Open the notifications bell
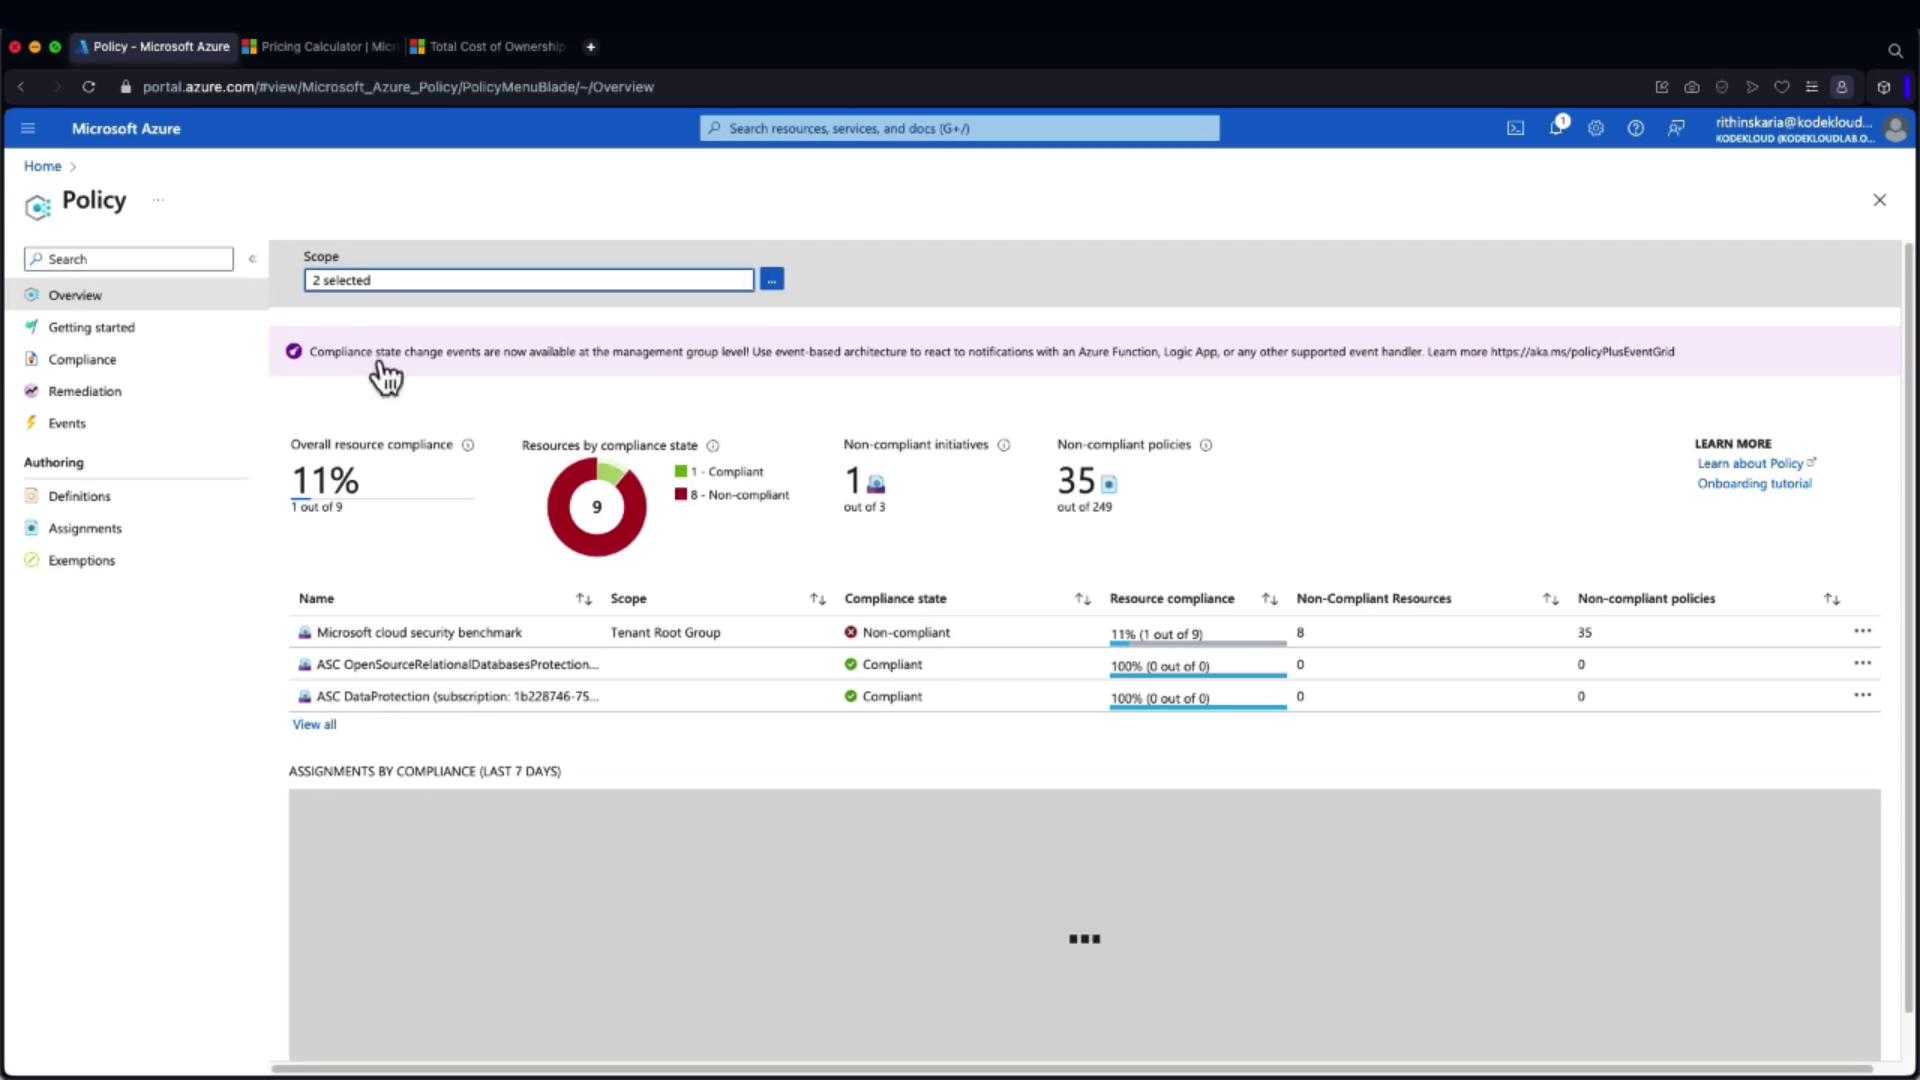Screen dimensions: 1920x1080 (1556, 128)
